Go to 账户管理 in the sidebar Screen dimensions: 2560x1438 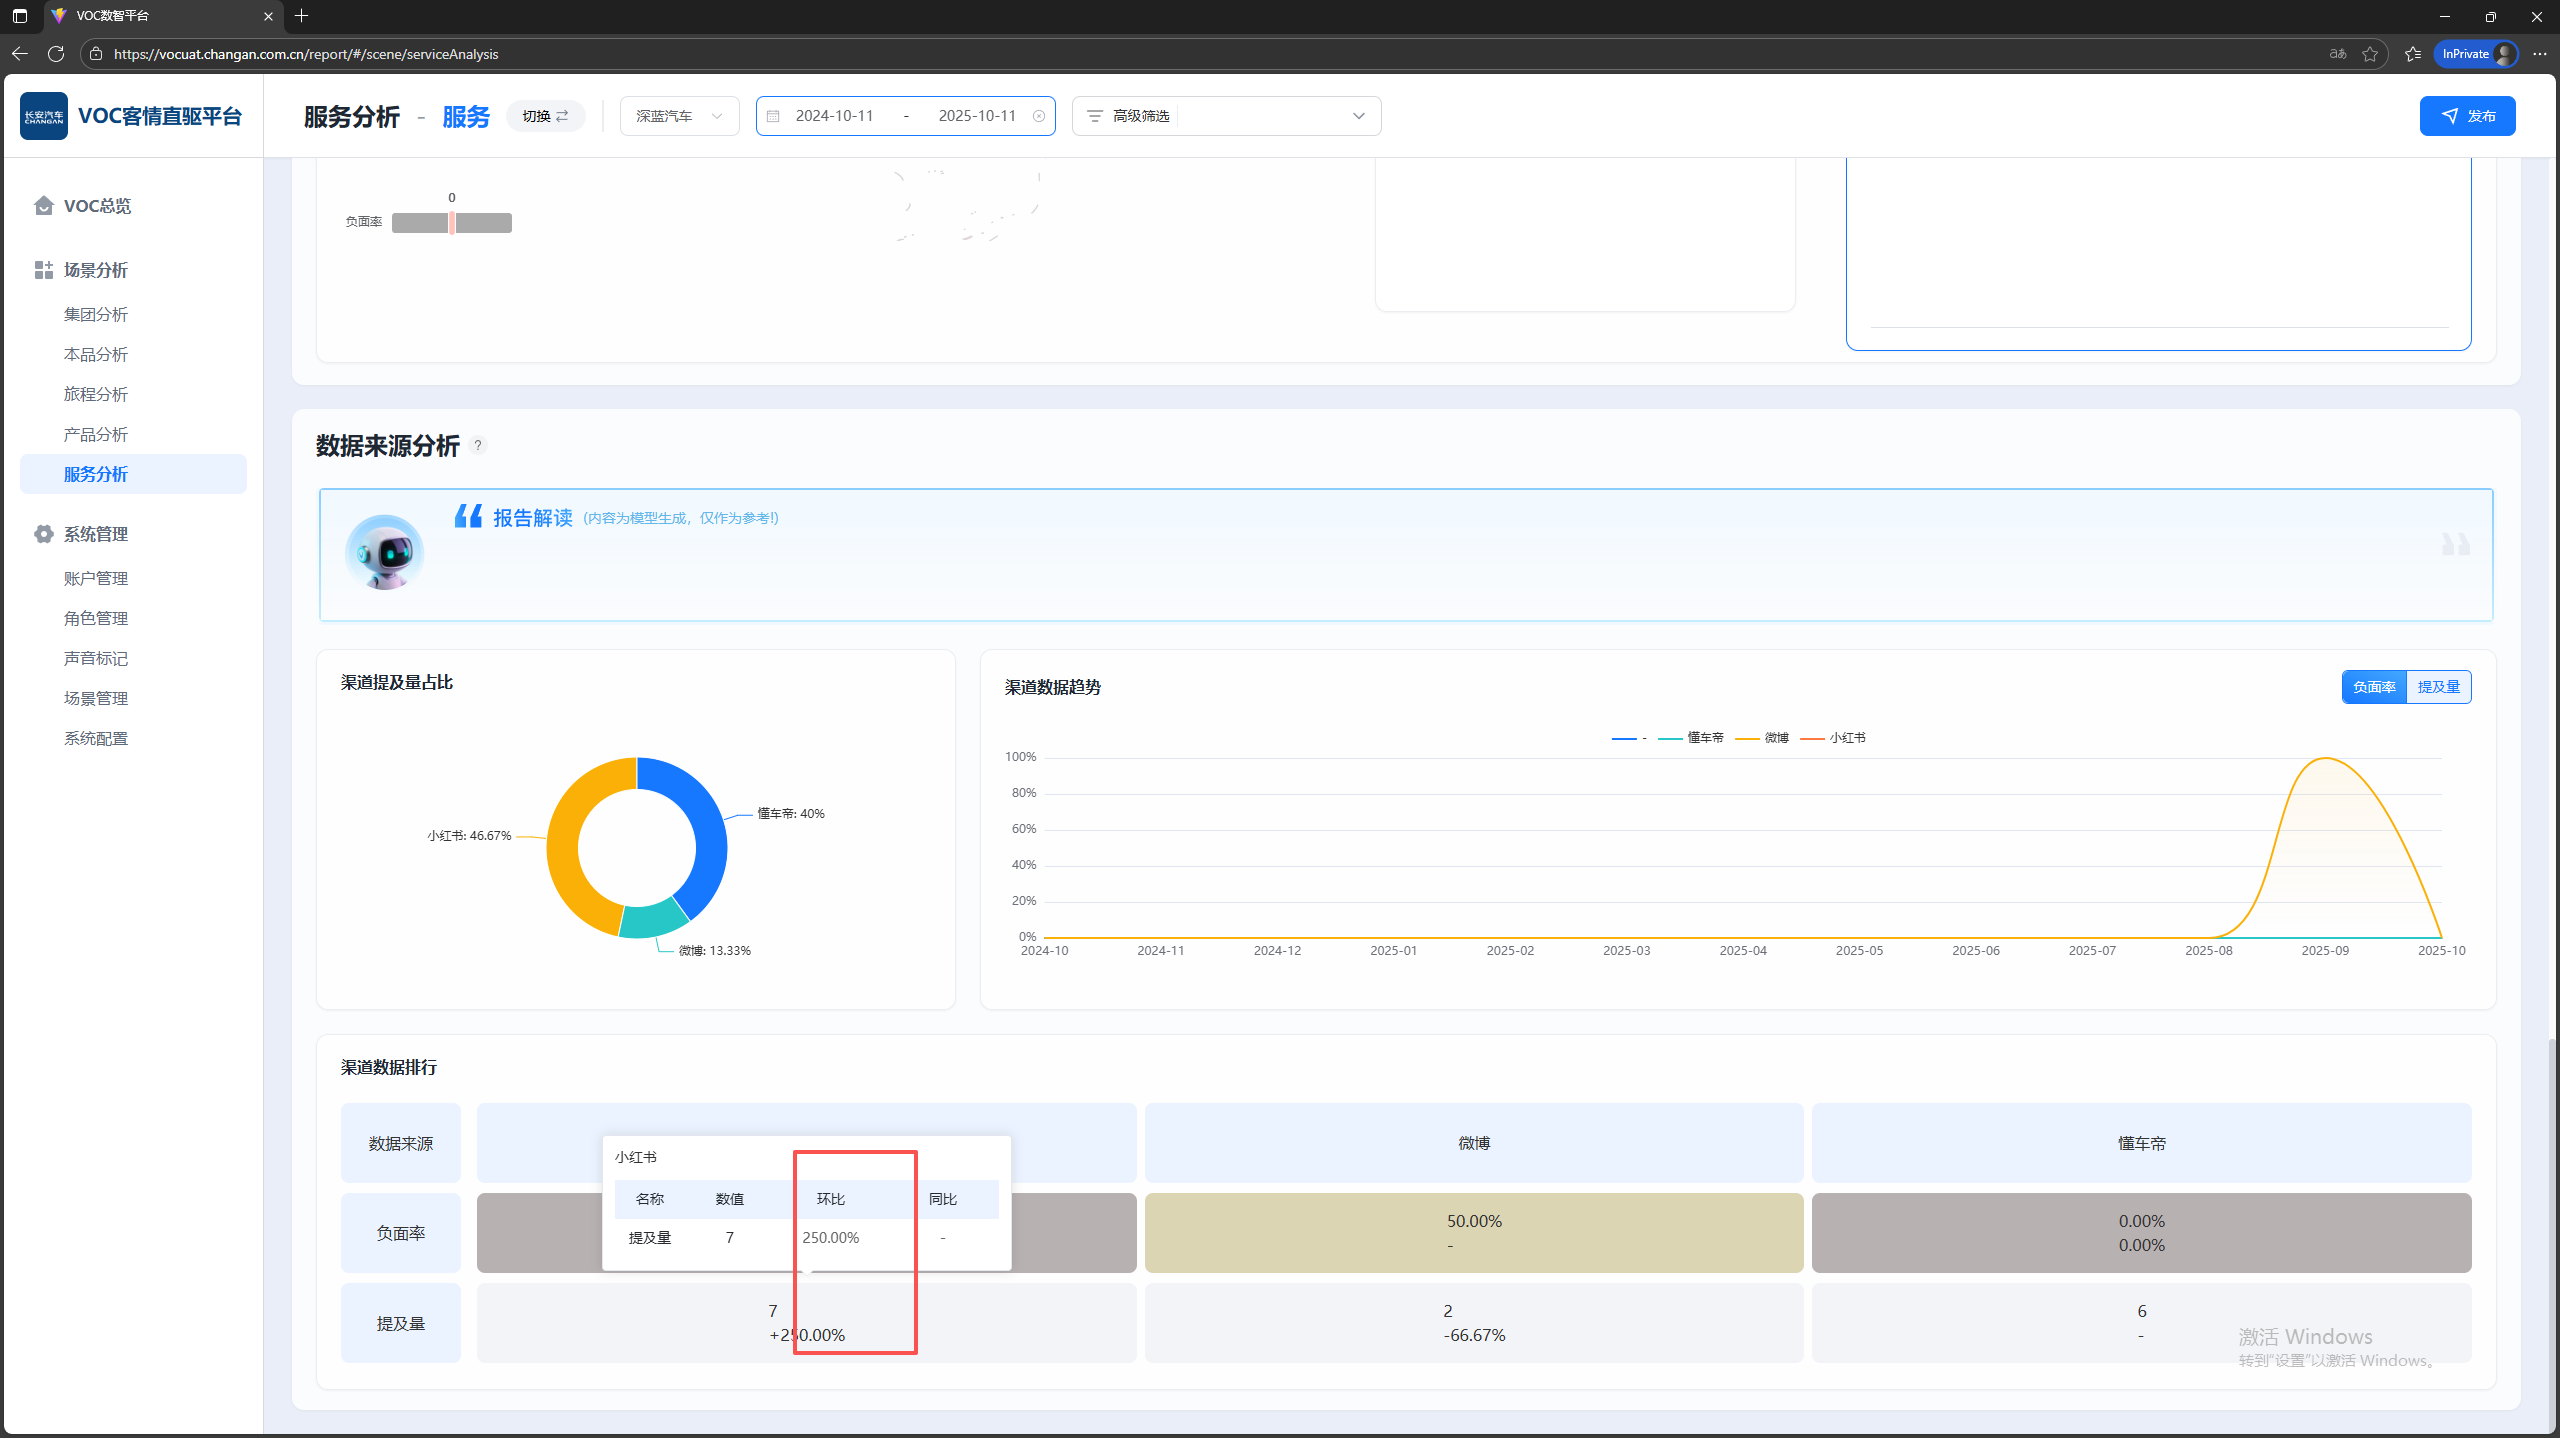pos(96,578)
